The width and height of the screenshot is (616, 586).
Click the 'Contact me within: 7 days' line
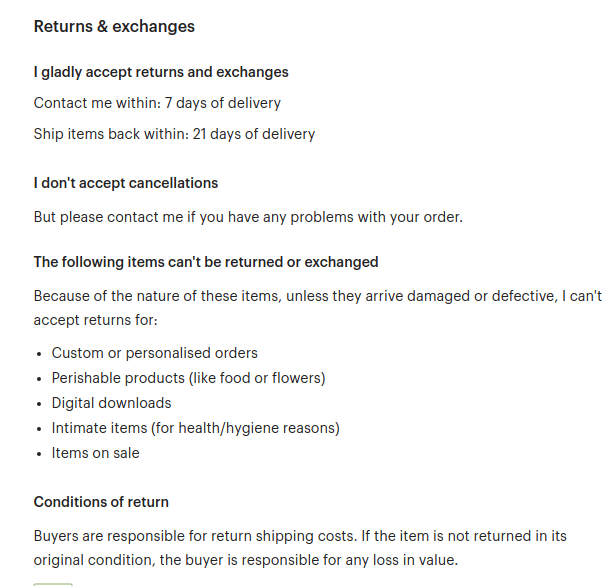pyautogui.click(x=157, y=103)
